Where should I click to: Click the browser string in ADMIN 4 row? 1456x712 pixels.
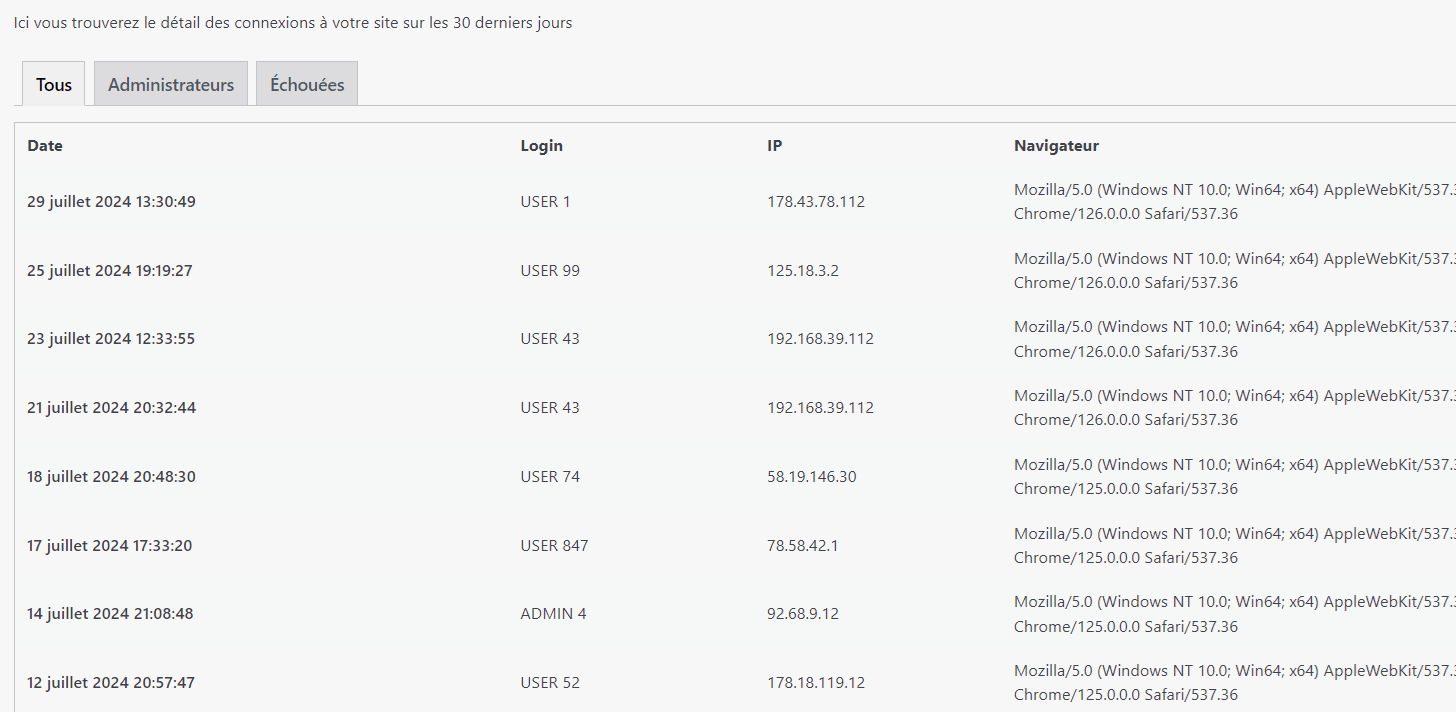1235,614
